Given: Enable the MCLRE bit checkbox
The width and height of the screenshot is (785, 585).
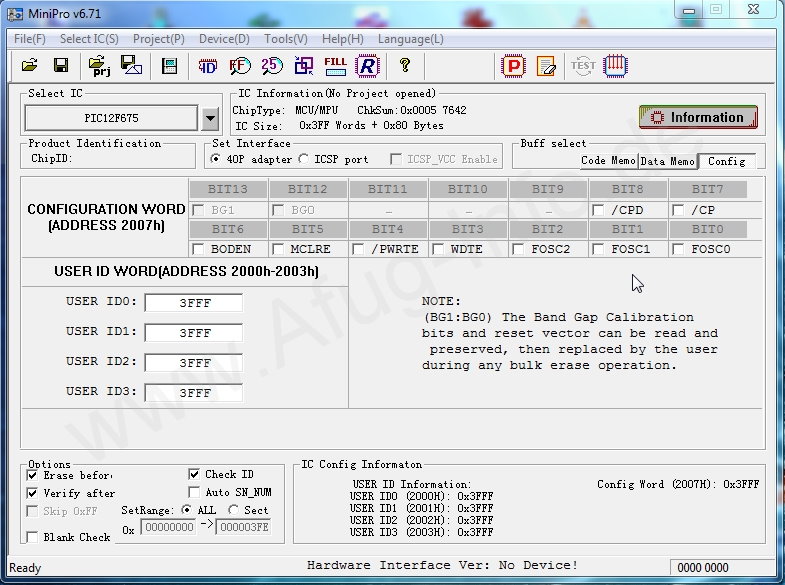Looking at the screenshot, I should [x=278, y=249].
